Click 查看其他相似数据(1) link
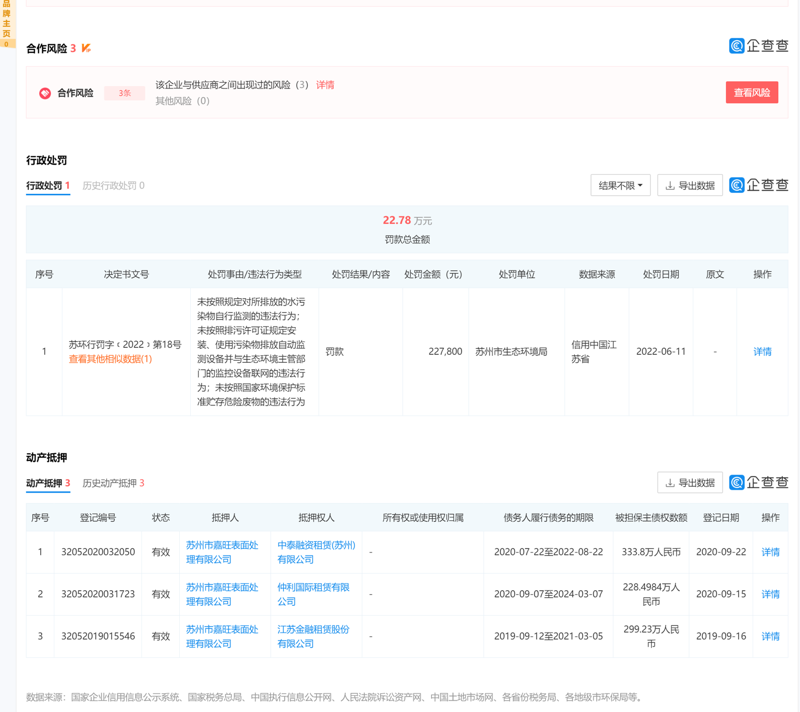The width and height of the screenshot is (800, 712). tap(110, 359)
